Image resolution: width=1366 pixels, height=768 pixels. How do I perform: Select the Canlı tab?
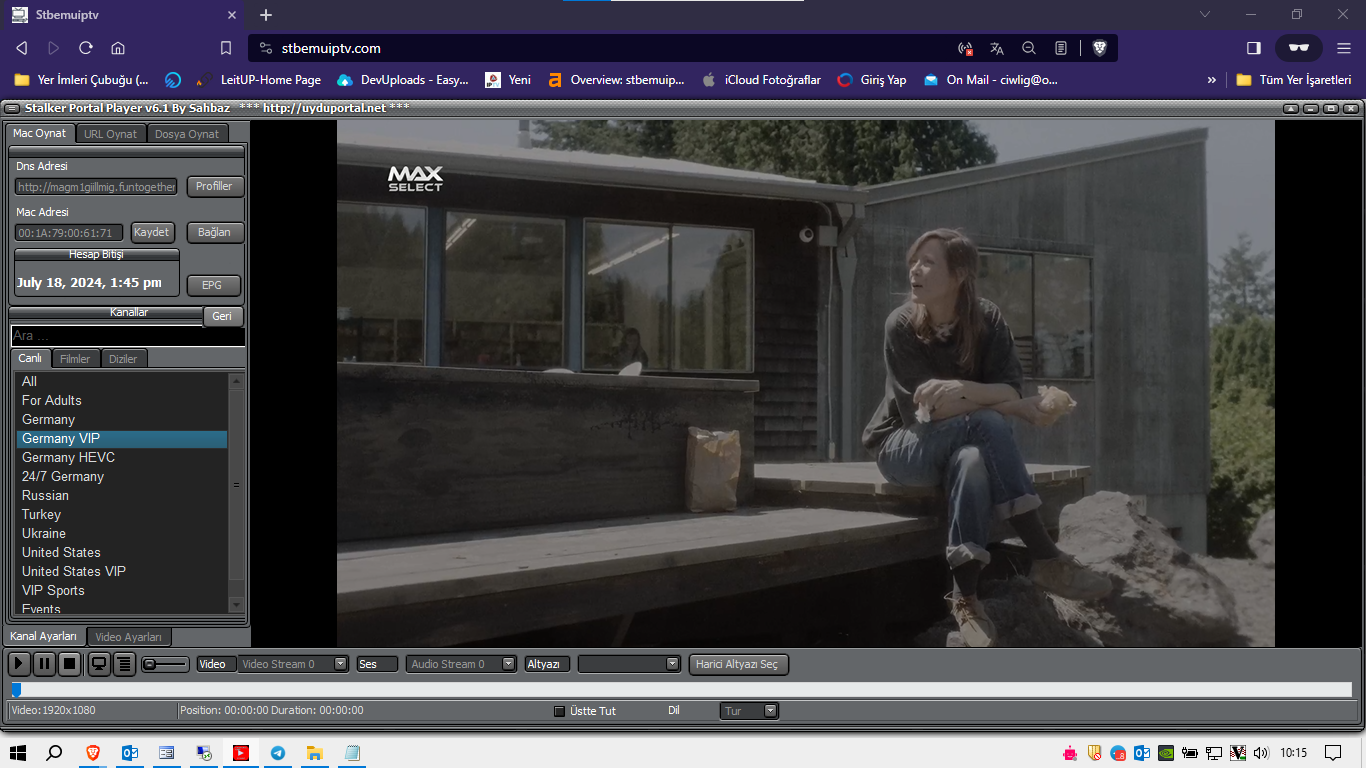click(x=30, y=358)
